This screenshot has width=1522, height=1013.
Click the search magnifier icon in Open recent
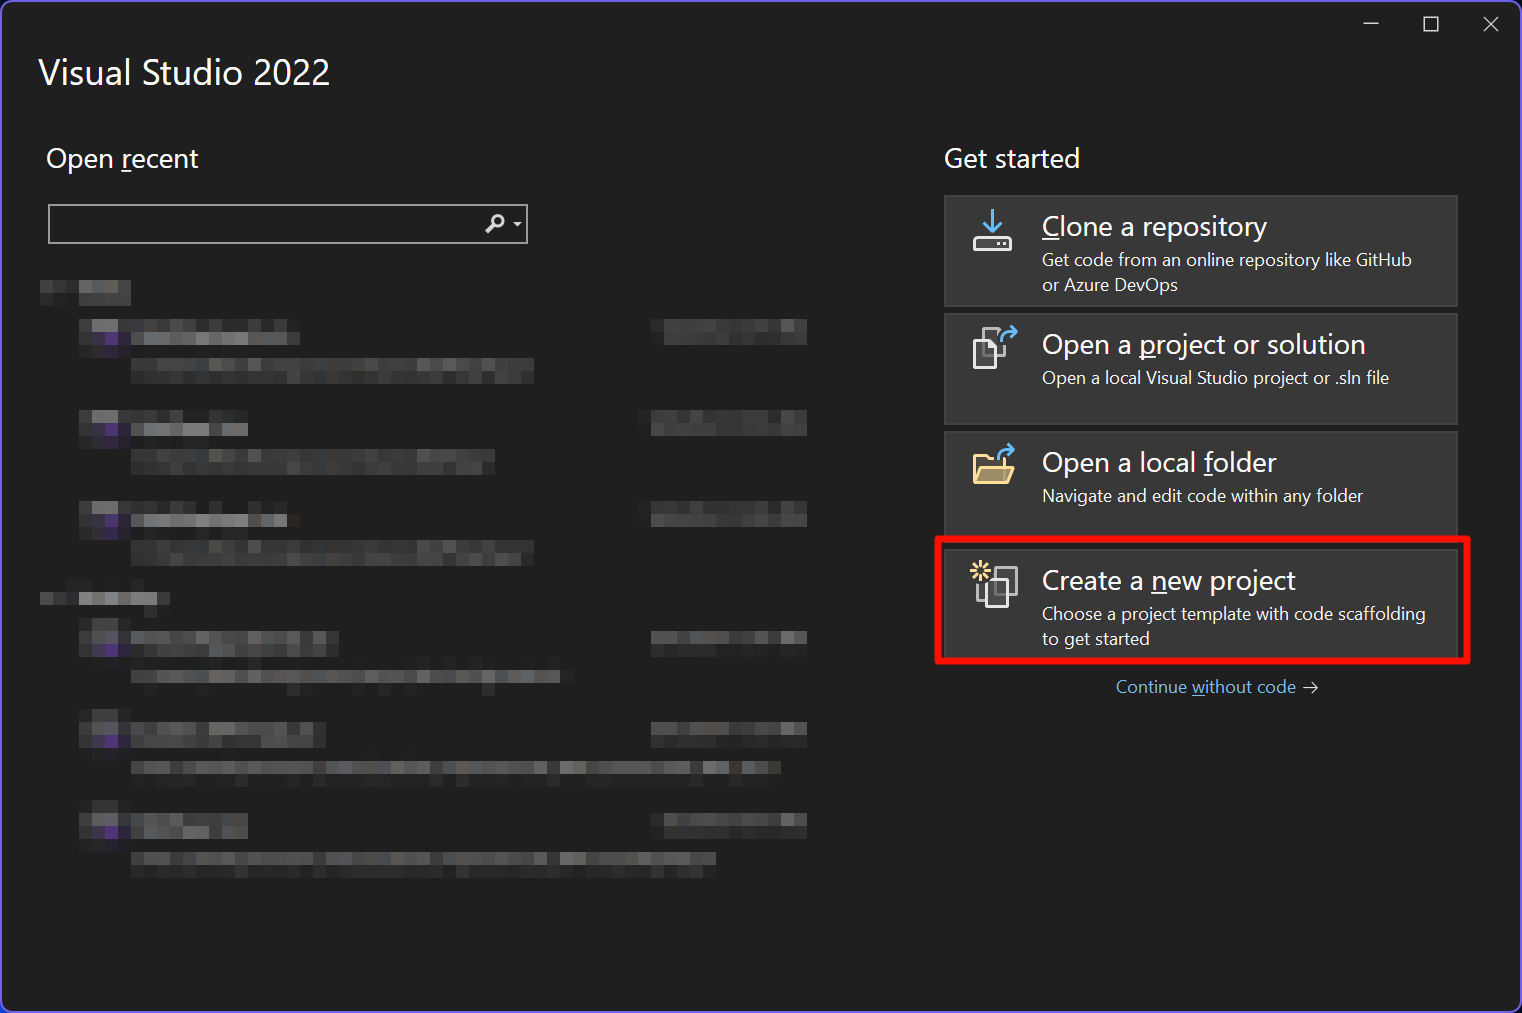pos(495,224)
